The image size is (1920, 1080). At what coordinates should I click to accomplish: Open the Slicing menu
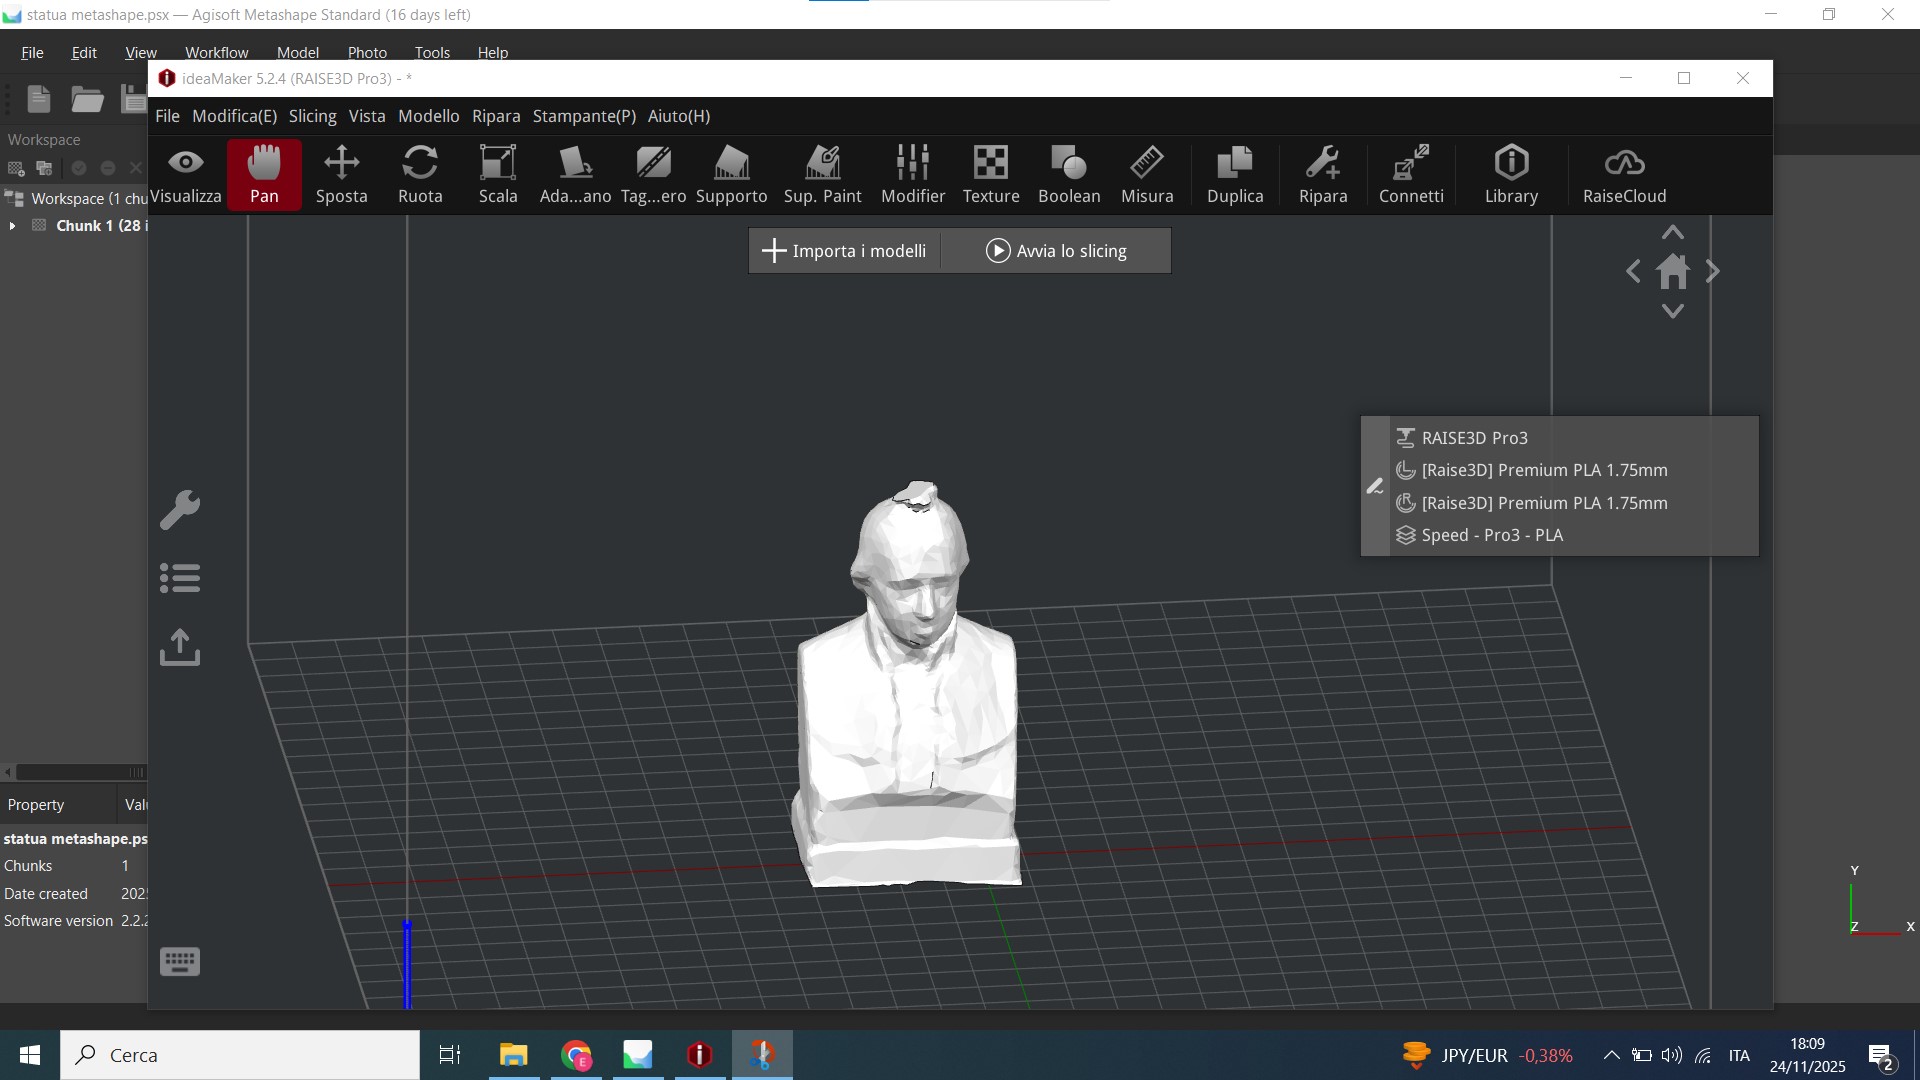312,116
